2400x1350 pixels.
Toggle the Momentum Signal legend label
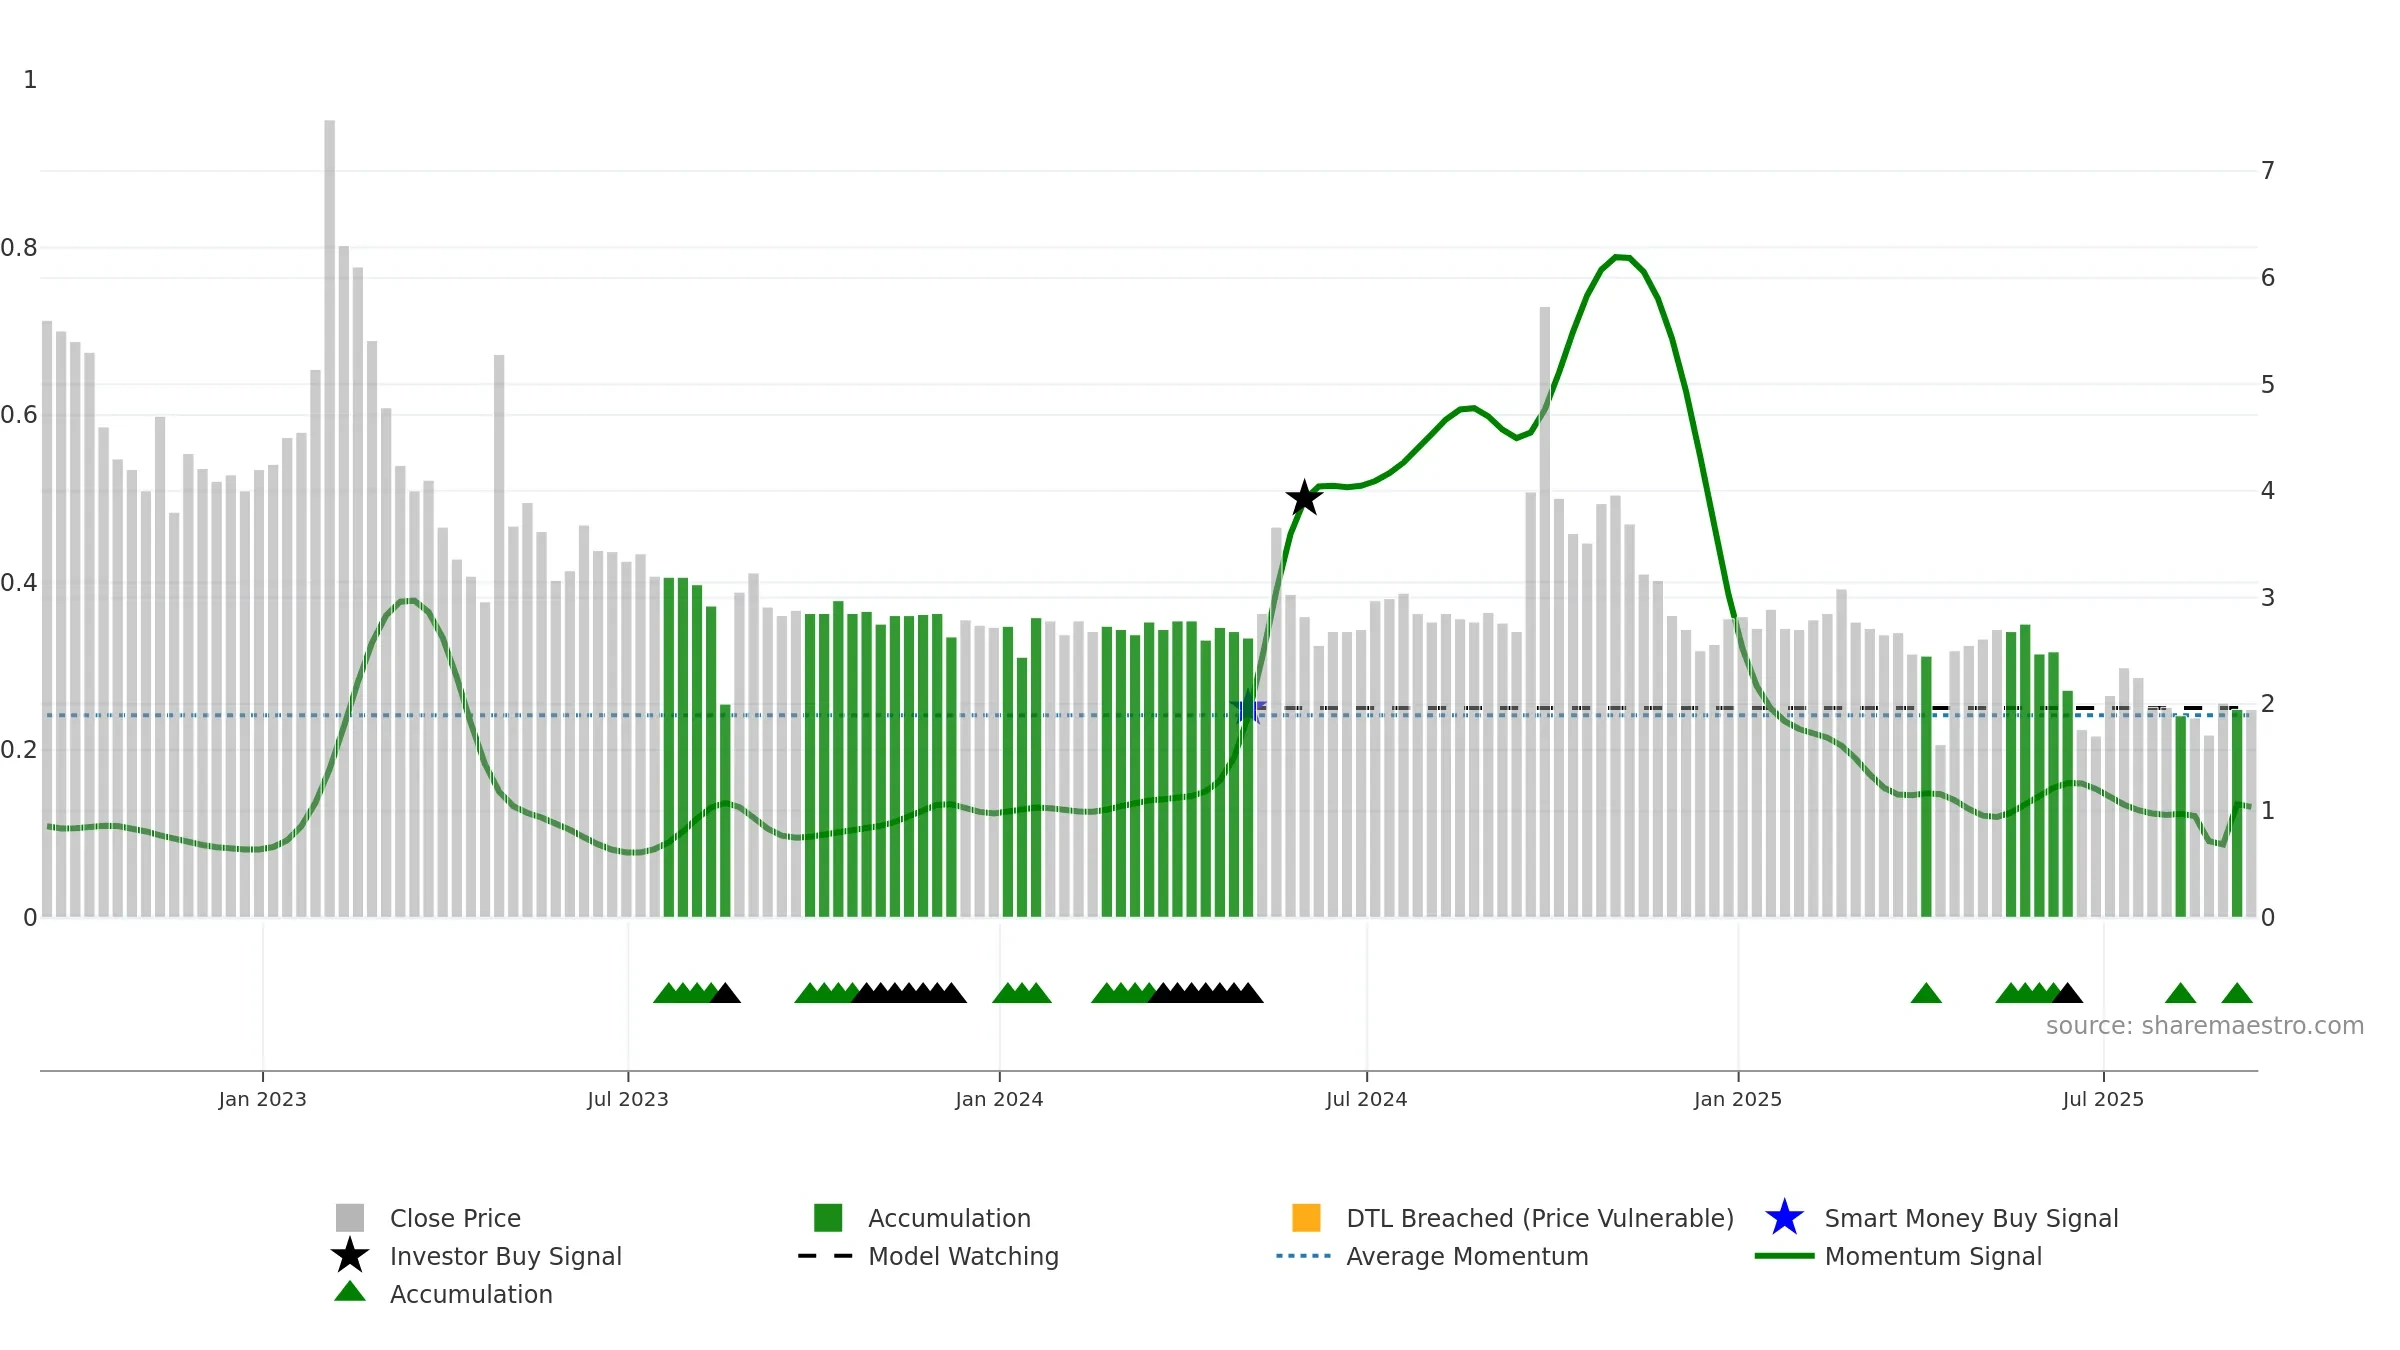(1933, 1256)
